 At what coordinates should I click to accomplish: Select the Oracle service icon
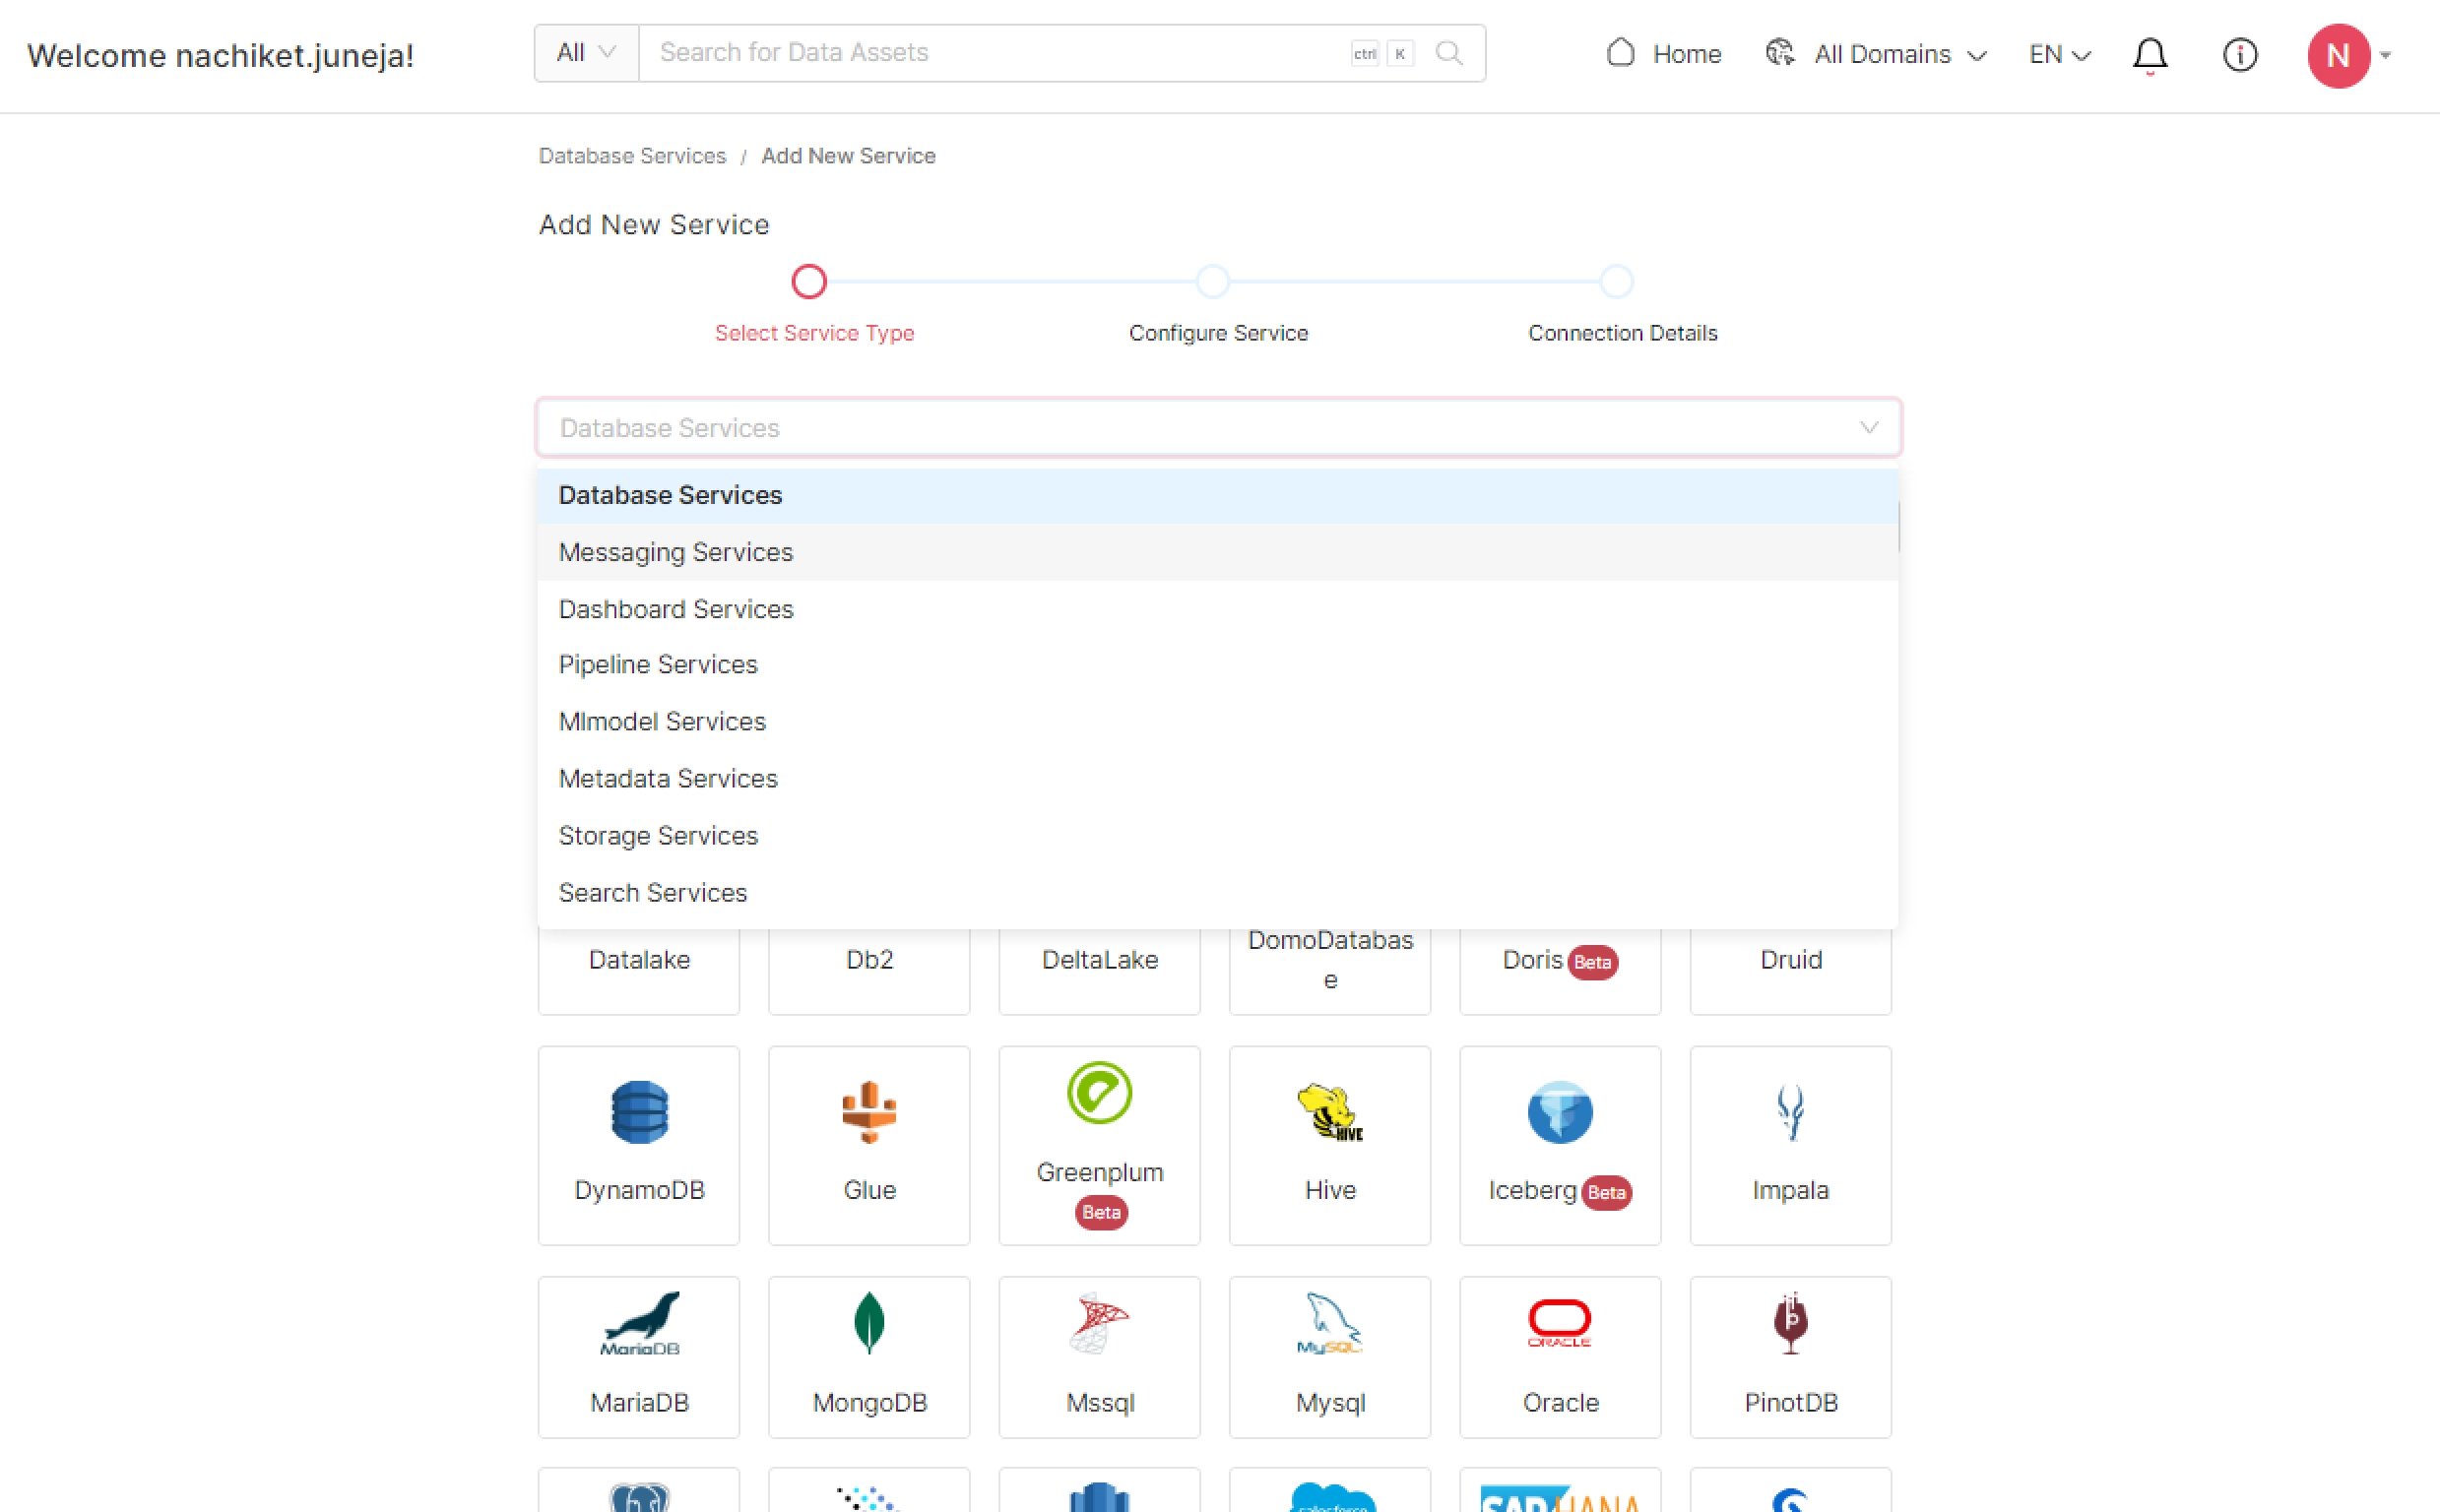click(x=1559, y=1322)
